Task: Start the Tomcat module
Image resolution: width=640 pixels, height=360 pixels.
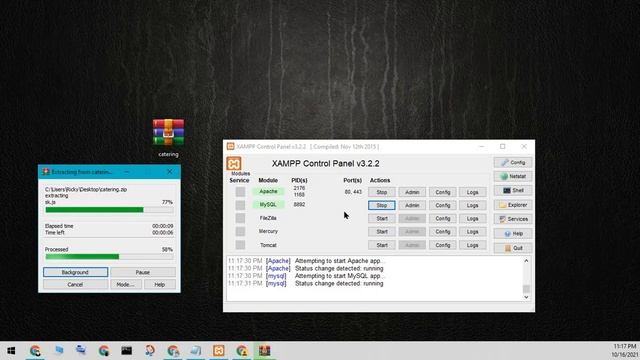Action: (382, 245)
